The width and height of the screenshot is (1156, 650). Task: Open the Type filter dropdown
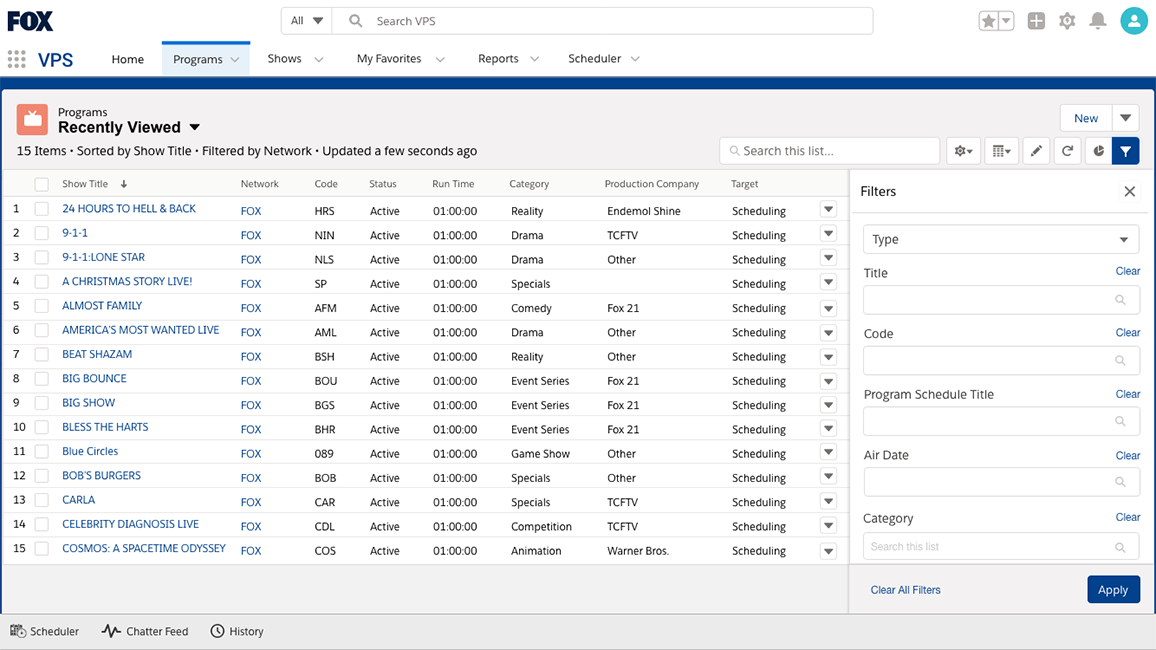click(x=1001, y=239)
